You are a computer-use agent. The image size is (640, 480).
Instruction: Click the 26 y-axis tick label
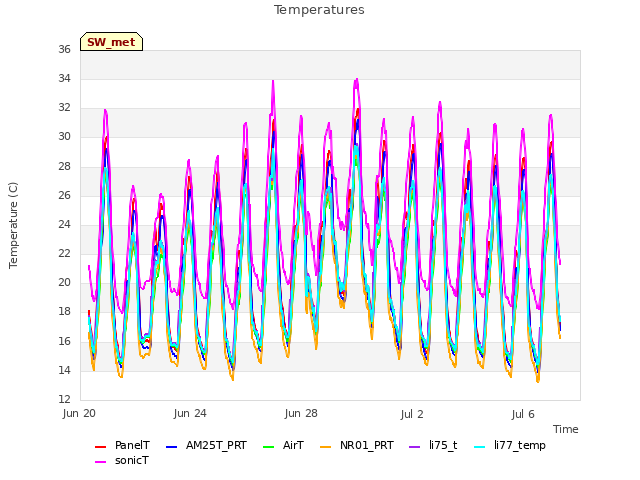[x=64, y=195]
